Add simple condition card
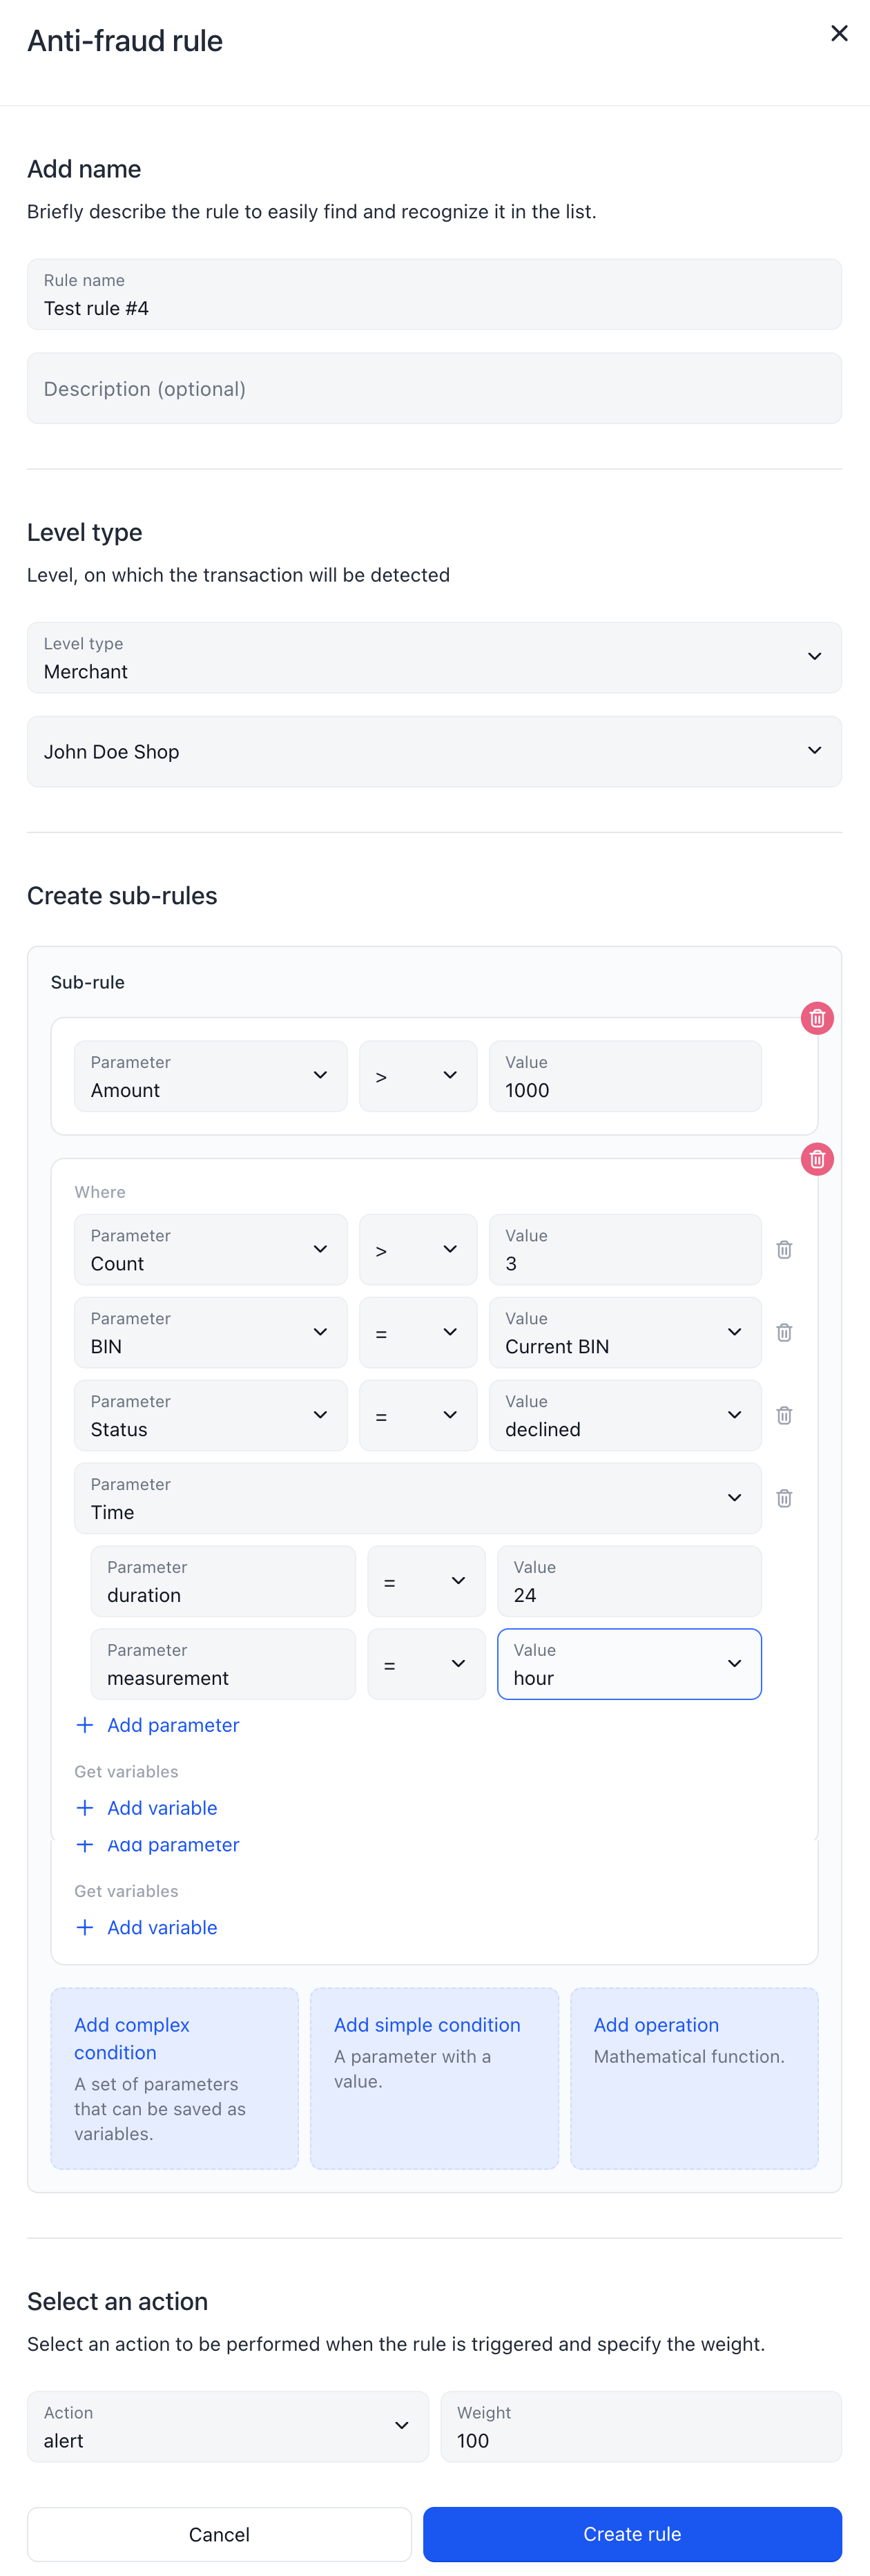 [434, 2078]
